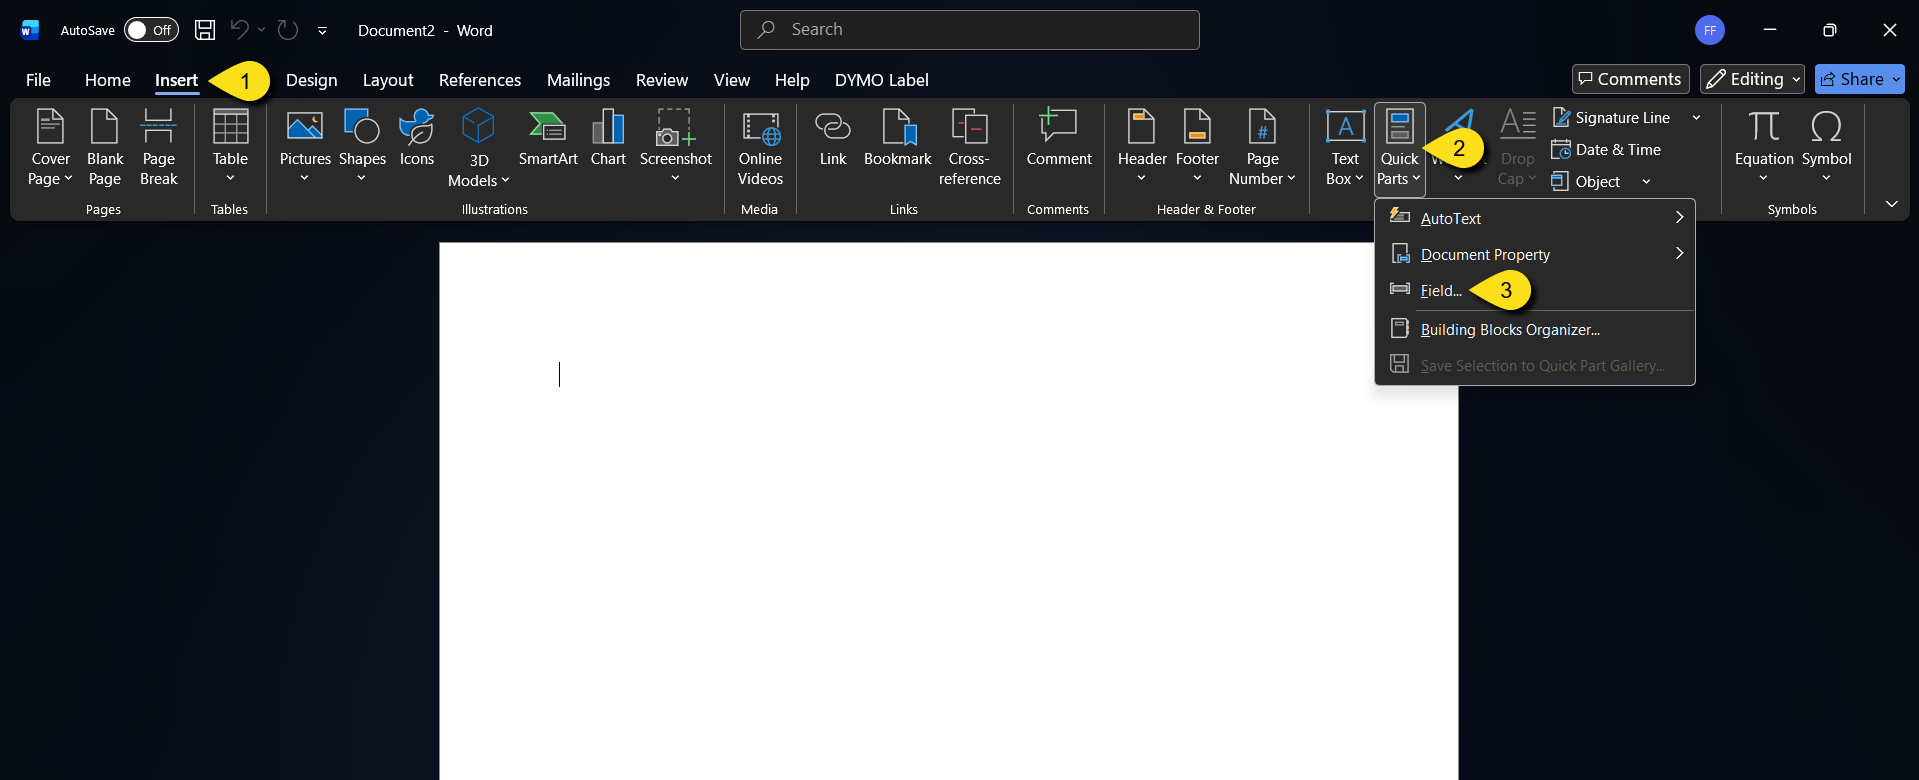
Task: Click in the Search box
Action: point(969,30)
